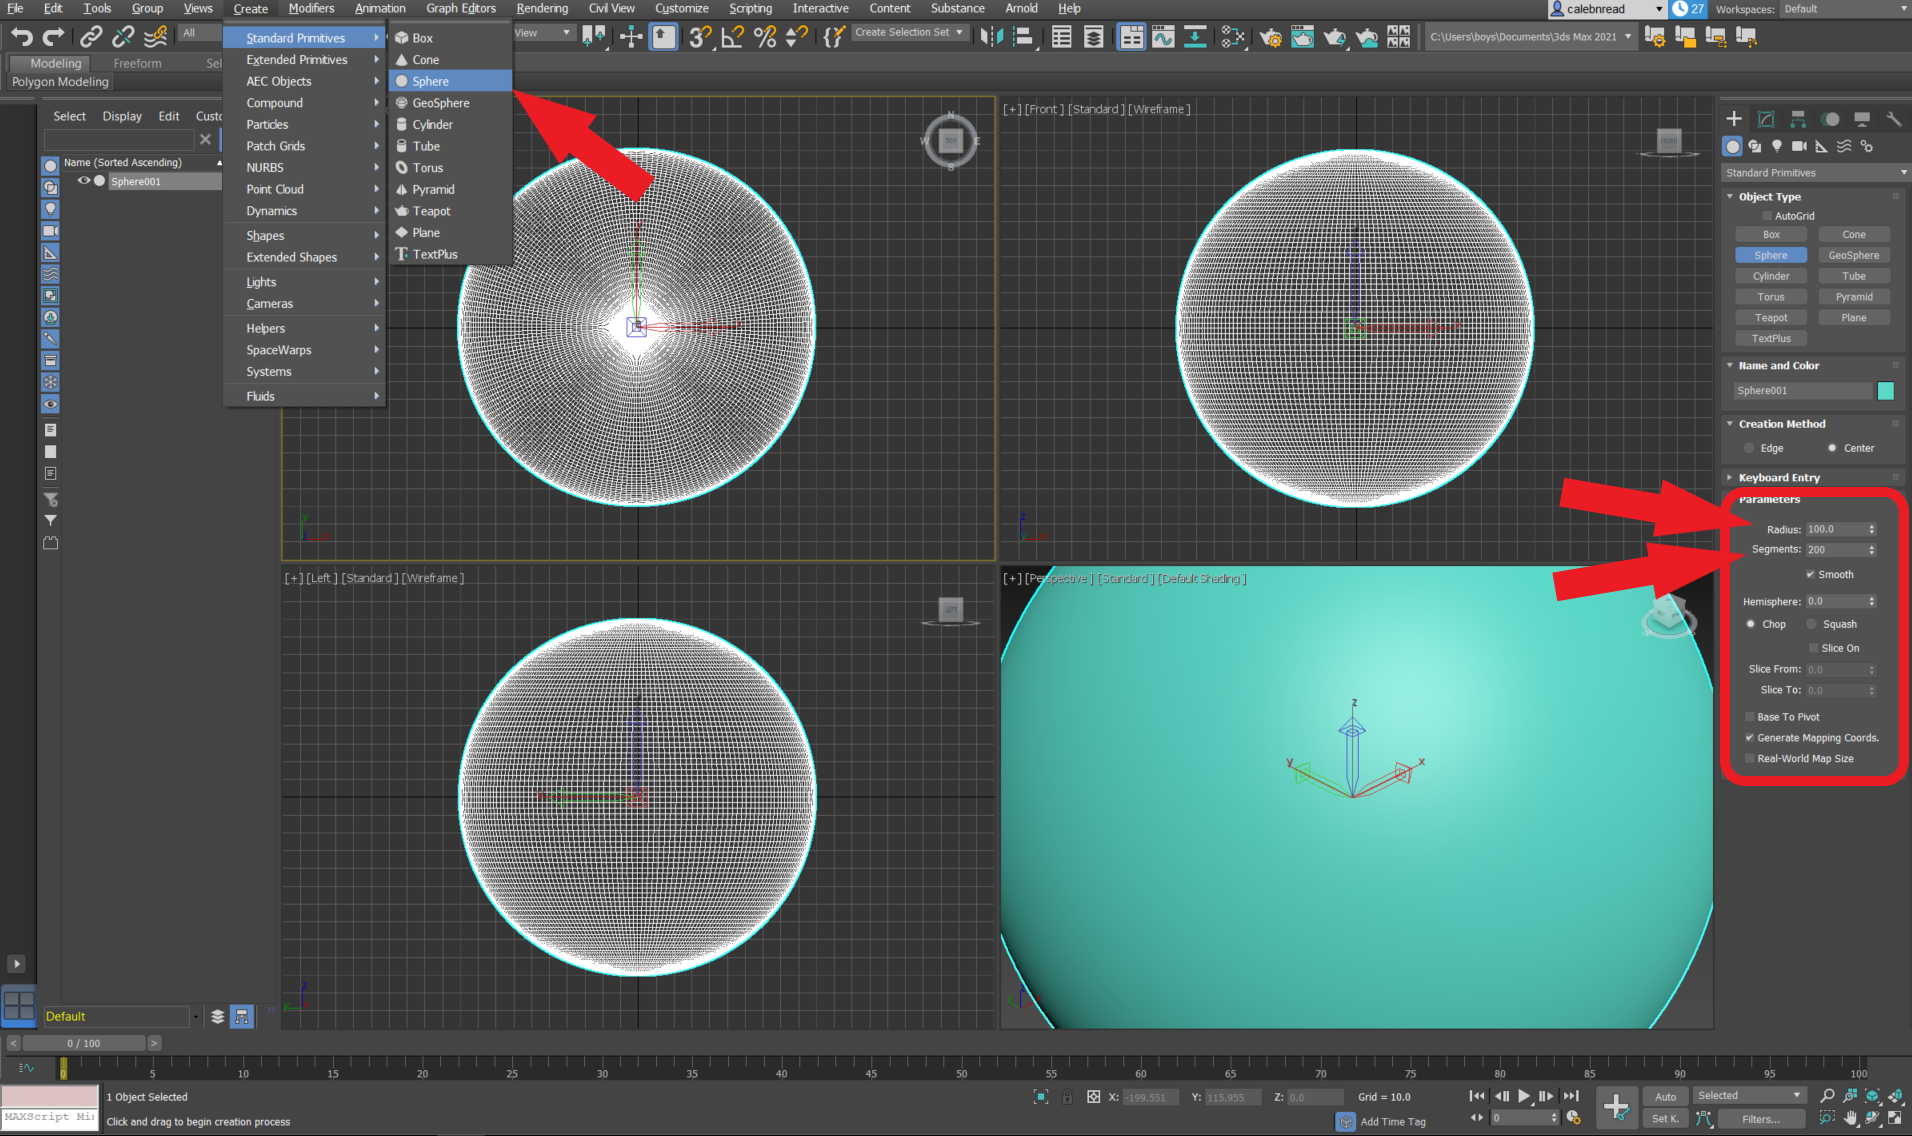Viewport: 1912px width, 1136px height.
Task: Select the Link objects tool
Action: click(x=91, y=37)
